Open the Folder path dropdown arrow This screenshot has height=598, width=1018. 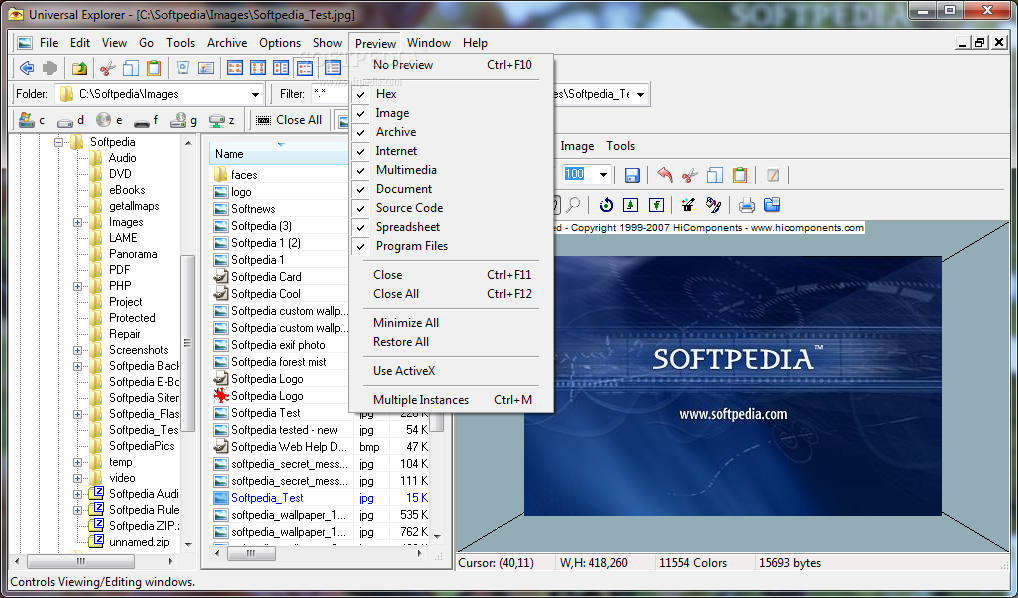coord(255,95)
